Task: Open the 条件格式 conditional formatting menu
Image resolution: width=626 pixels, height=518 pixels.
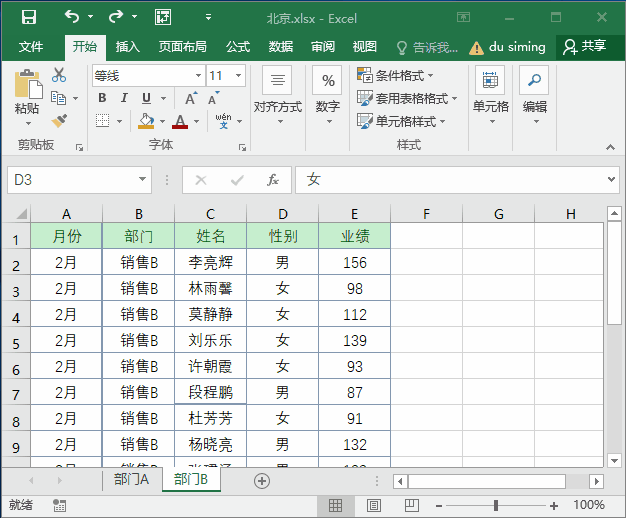Action: point(395,75)
